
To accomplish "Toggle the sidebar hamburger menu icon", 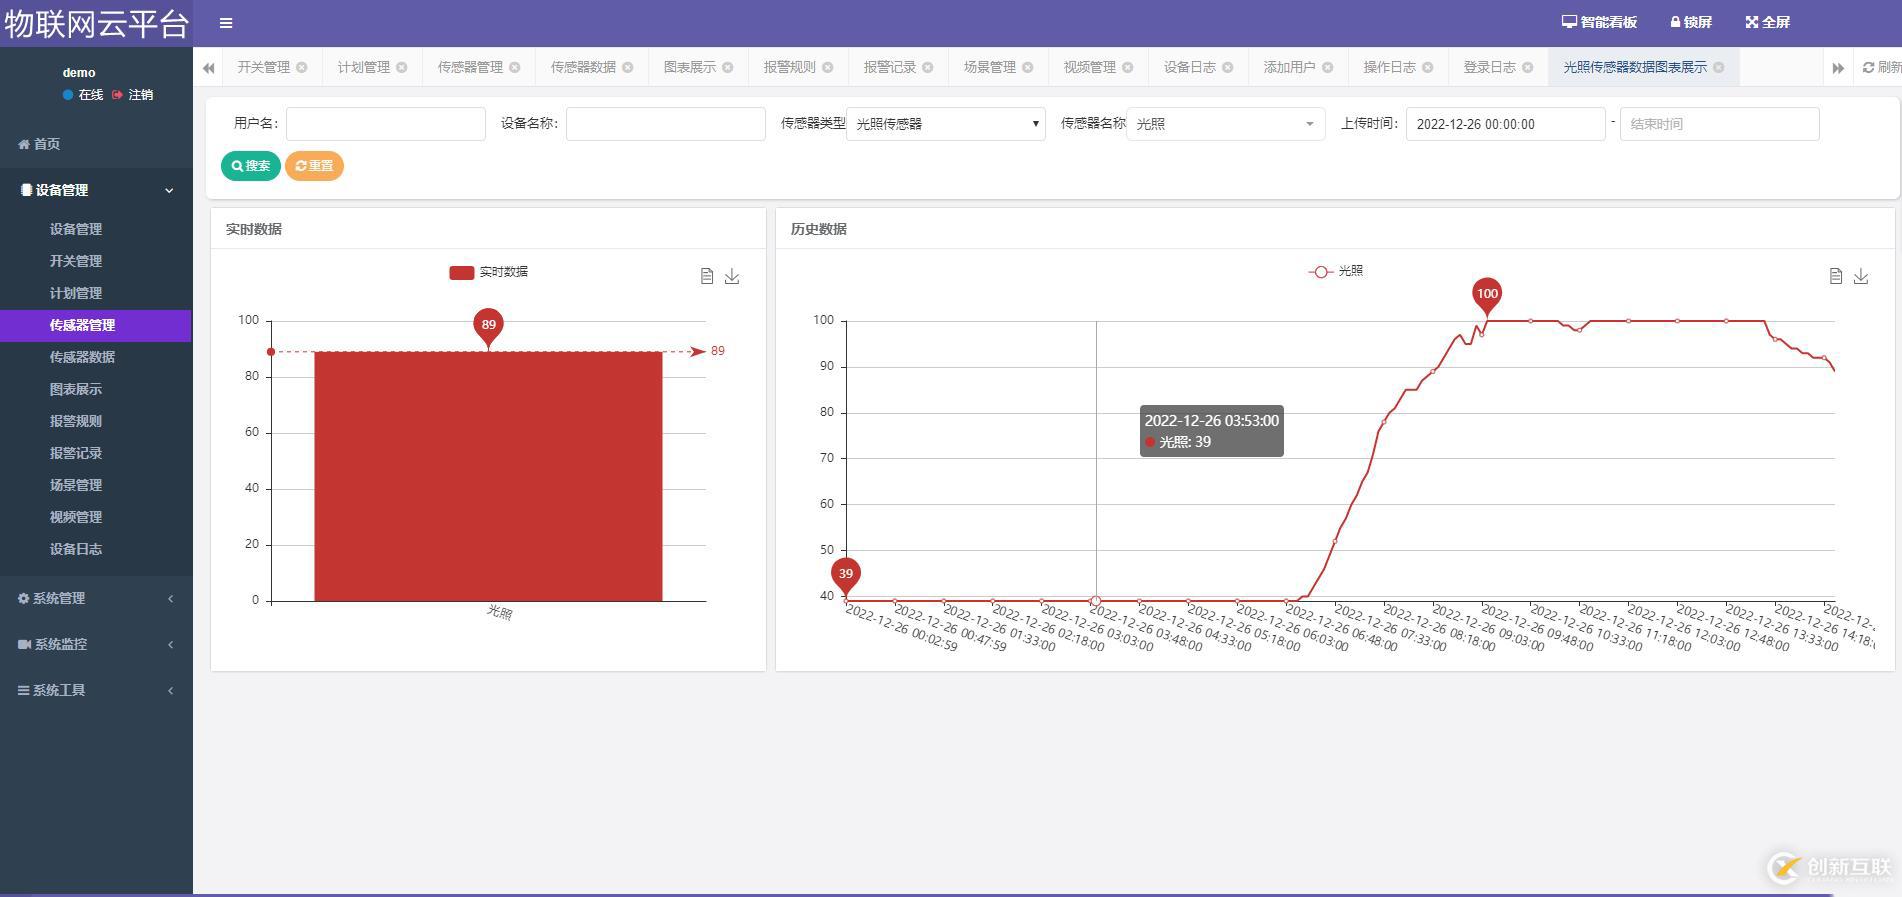I will click(x=226, y=23).
